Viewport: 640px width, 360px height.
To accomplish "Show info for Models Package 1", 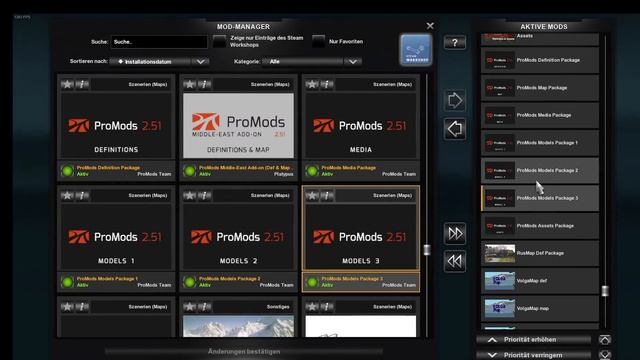I will [82, 196].
